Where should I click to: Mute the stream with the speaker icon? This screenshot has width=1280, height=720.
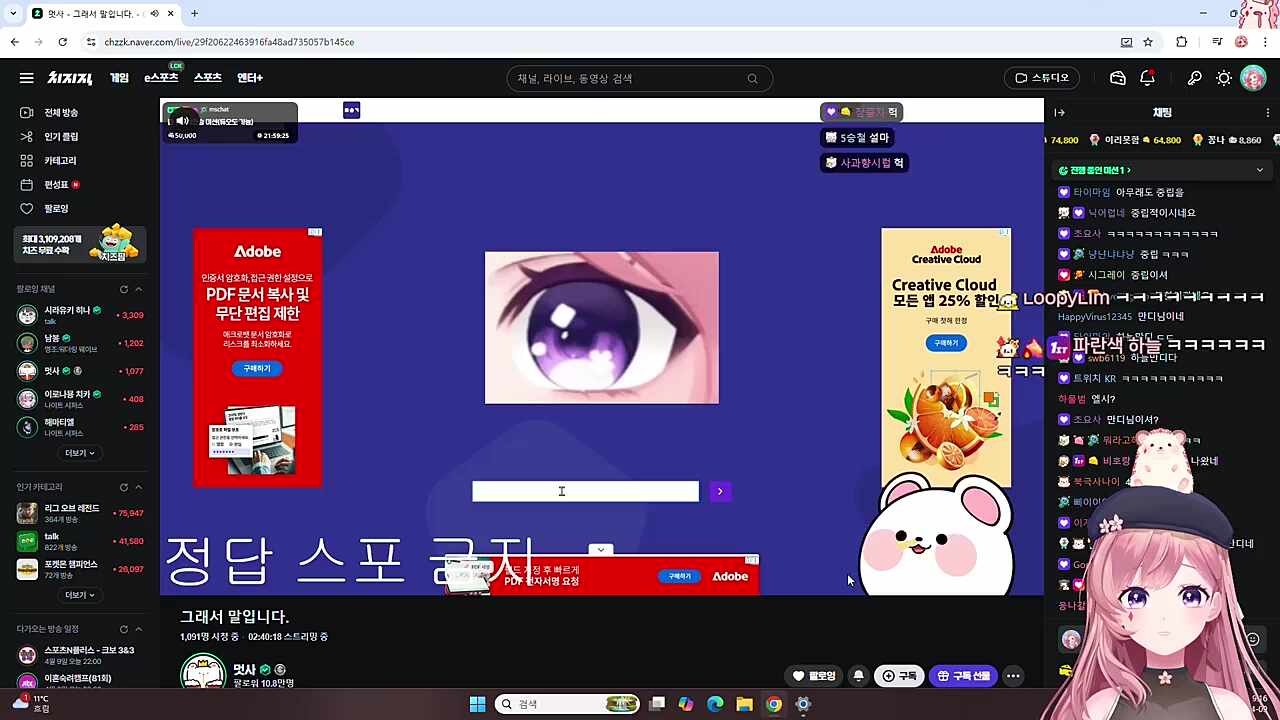182,121
